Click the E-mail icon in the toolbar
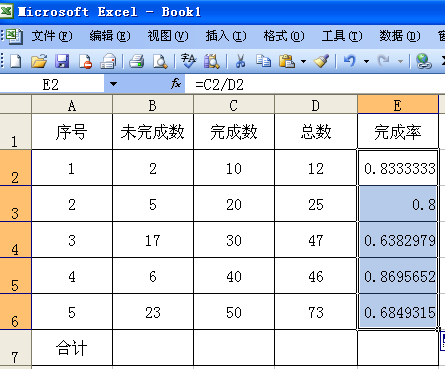Viewport: 445px width, 369px height. (x=108, y=61)
